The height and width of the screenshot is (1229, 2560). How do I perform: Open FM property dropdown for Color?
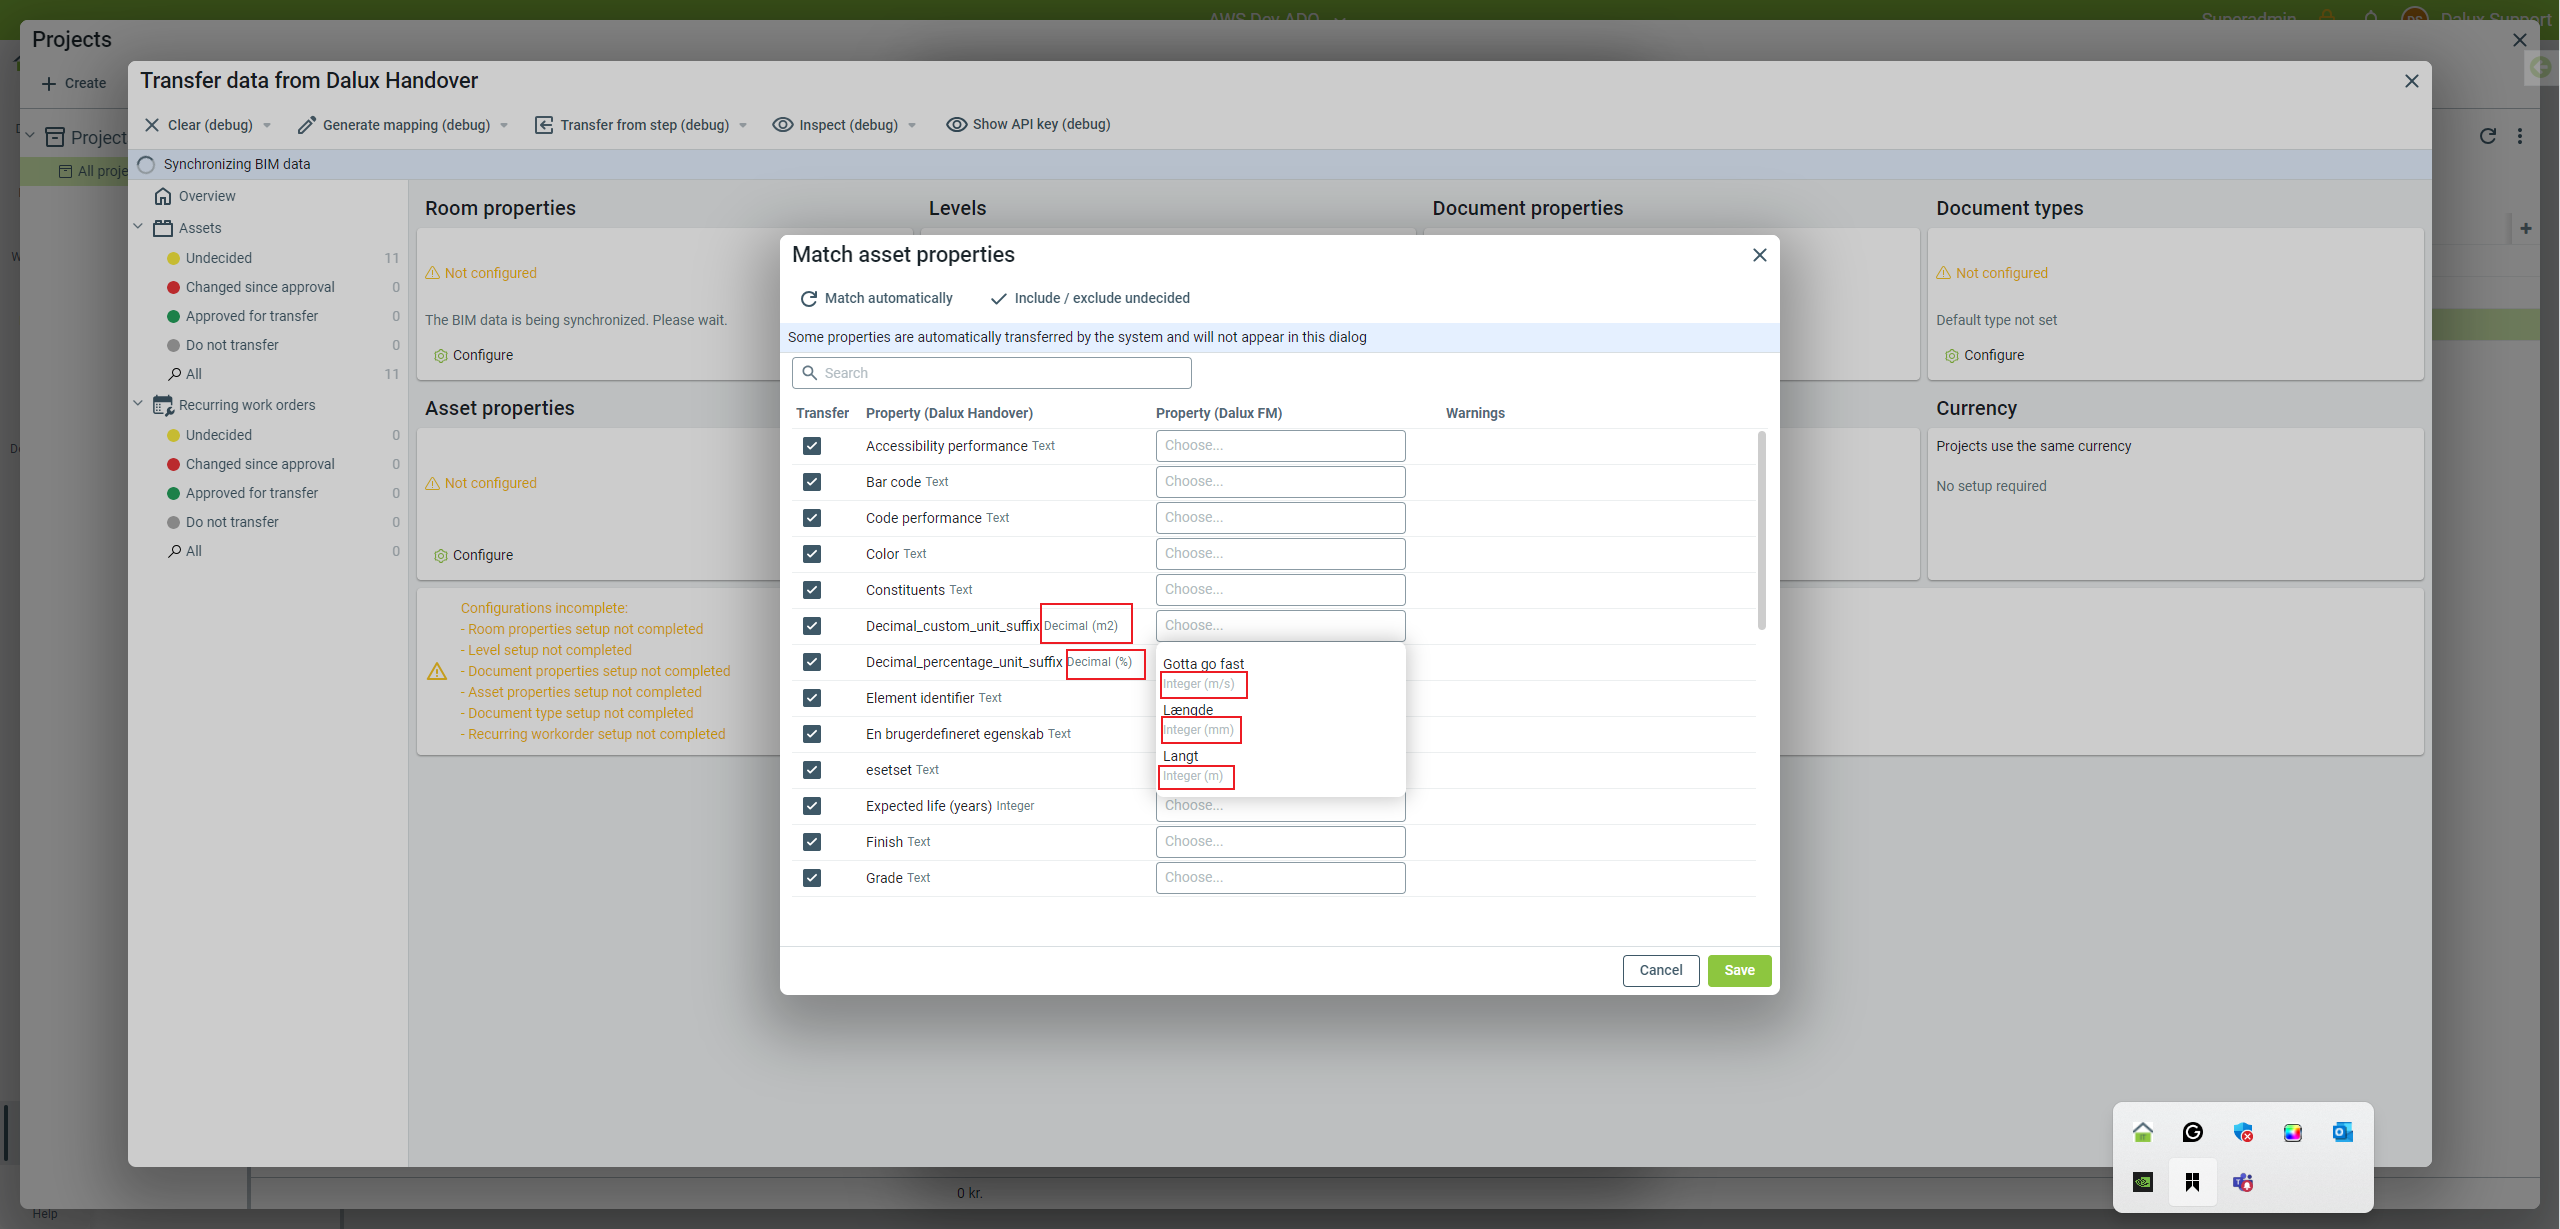1280,554
